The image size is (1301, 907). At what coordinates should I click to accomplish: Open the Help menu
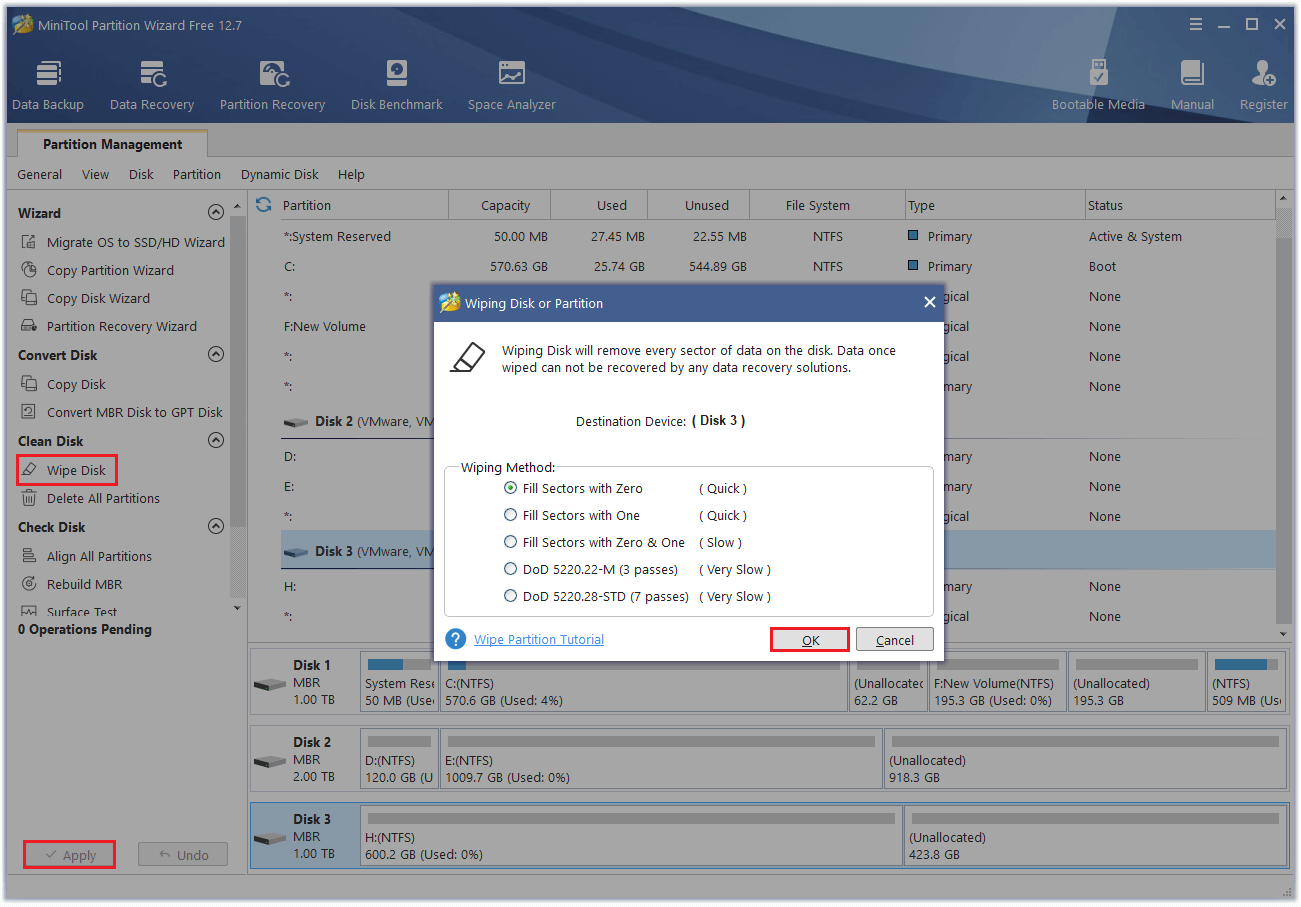(351, 174)
